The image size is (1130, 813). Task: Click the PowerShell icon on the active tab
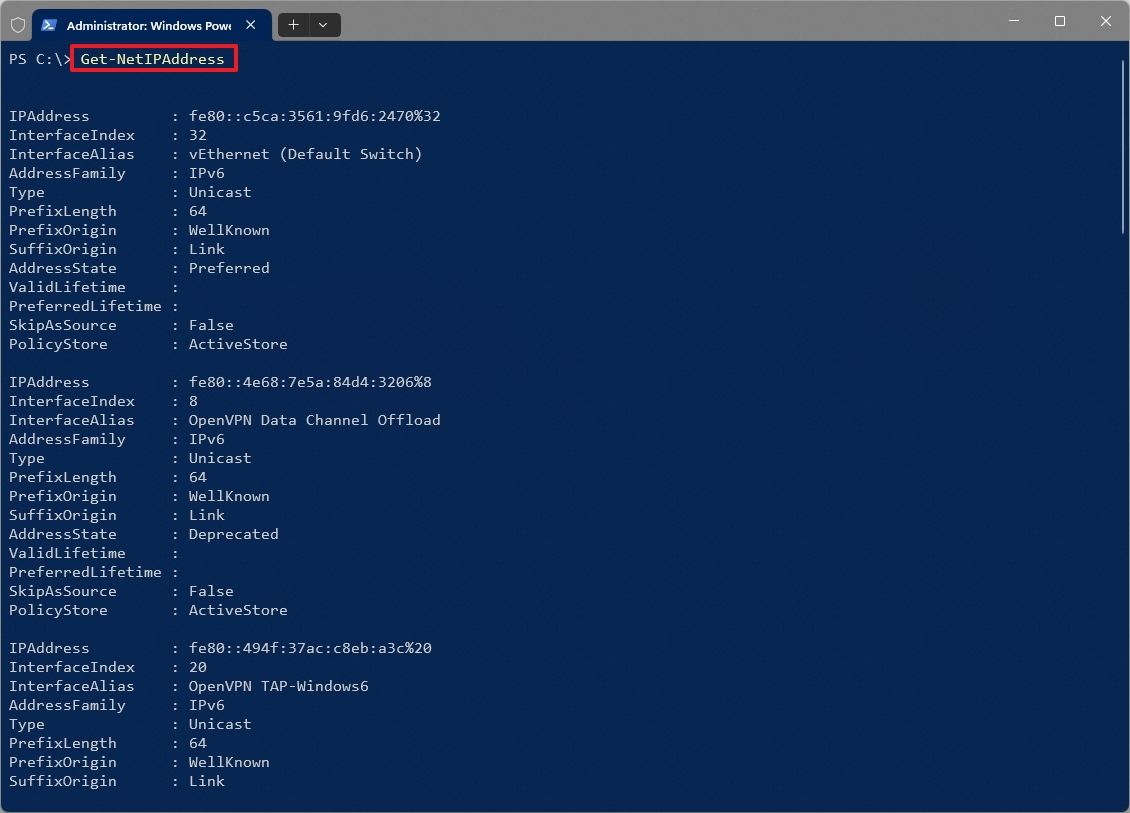pyautogui.click(x=49, y=25)
